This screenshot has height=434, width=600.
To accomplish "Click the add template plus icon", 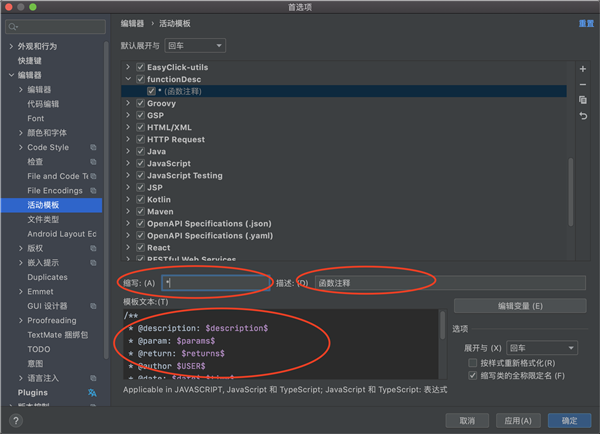I will click(x=583, y=69).
